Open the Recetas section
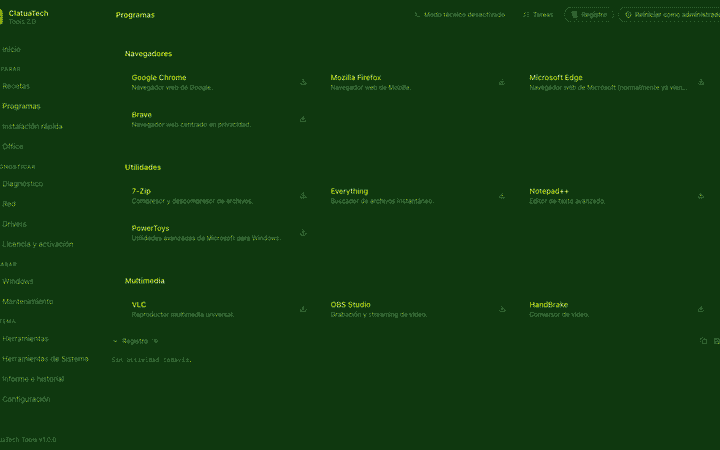This screenshot has height=450, width=720. pos(16,86)
